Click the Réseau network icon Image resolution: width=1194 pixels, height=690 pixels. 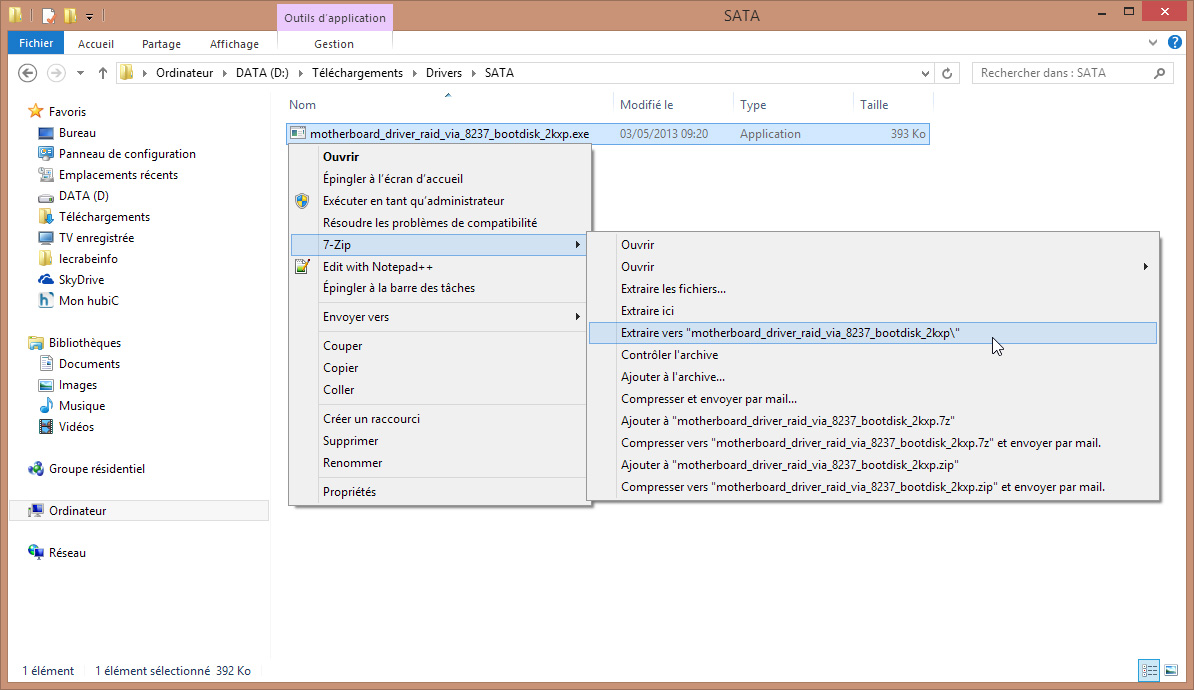[35, 552]
